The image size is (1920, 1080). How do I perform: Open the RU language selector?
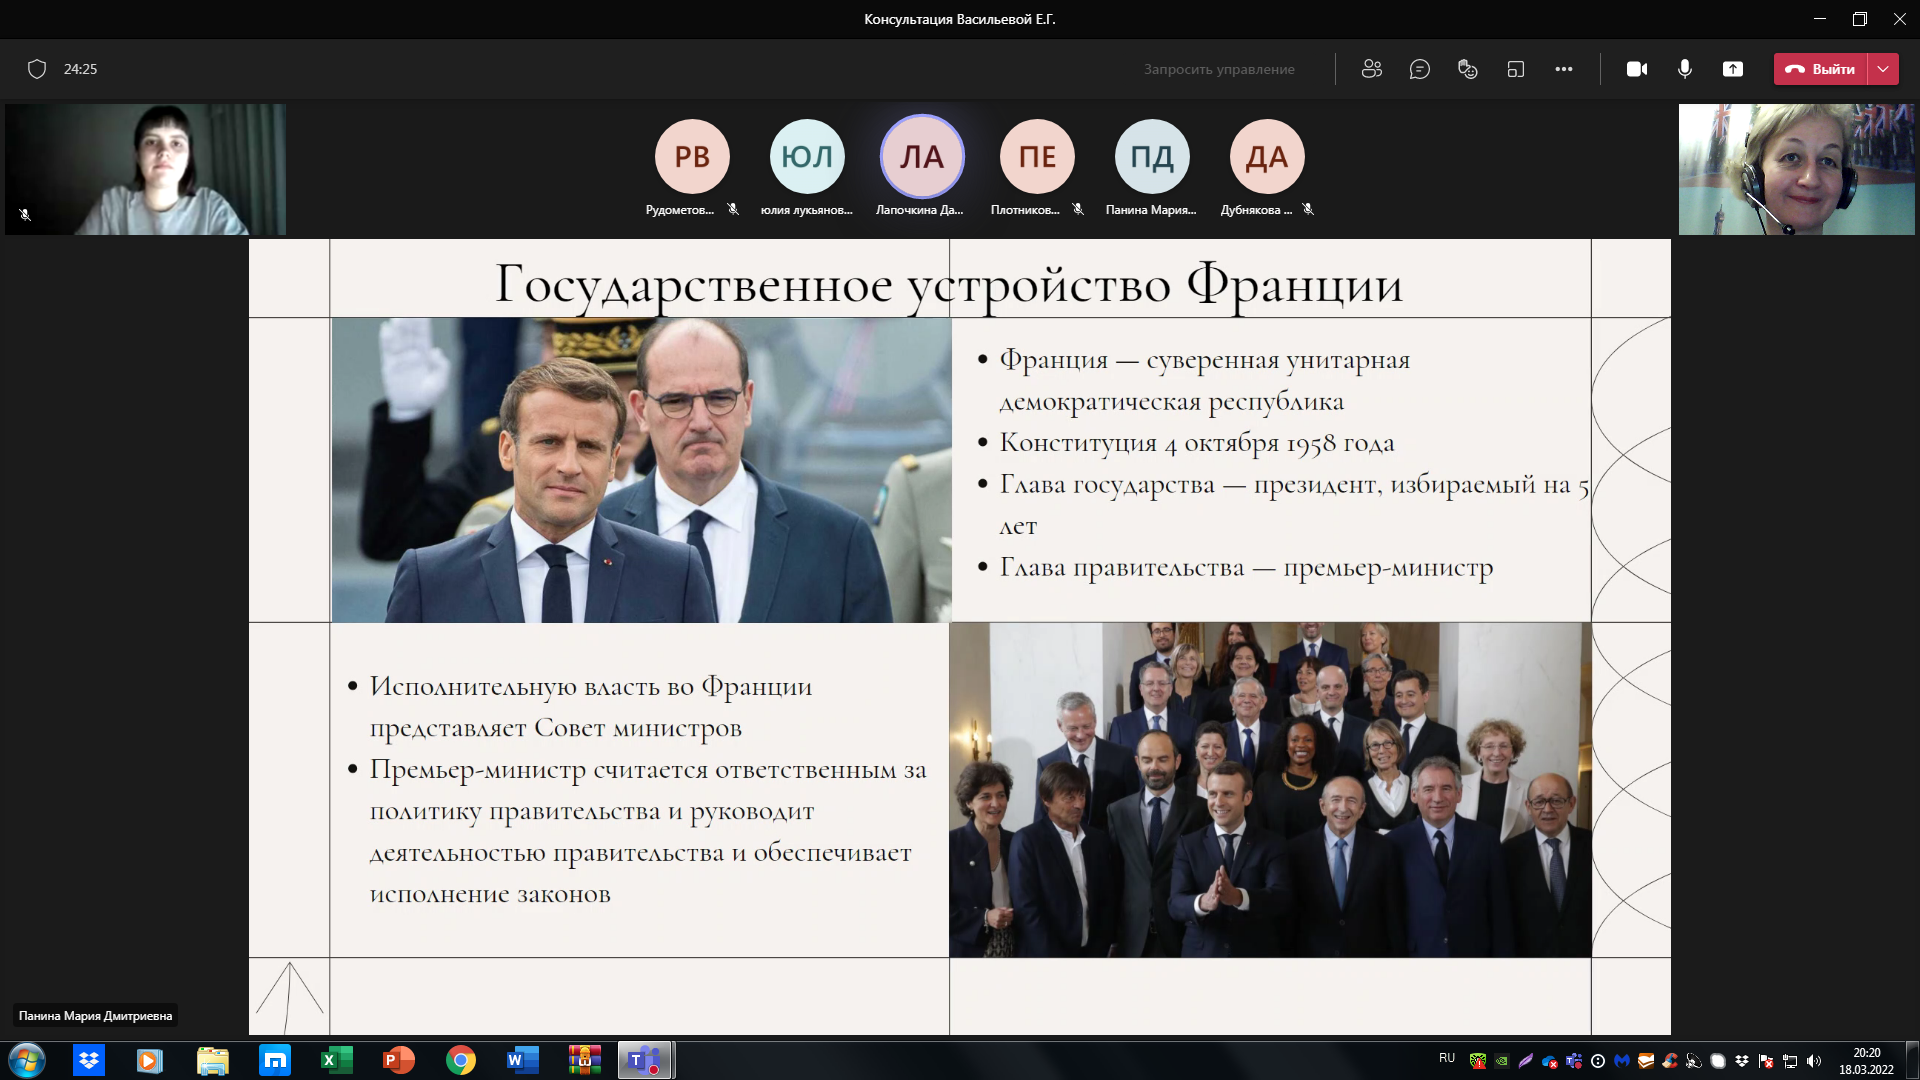[x=1447, y=1060]
